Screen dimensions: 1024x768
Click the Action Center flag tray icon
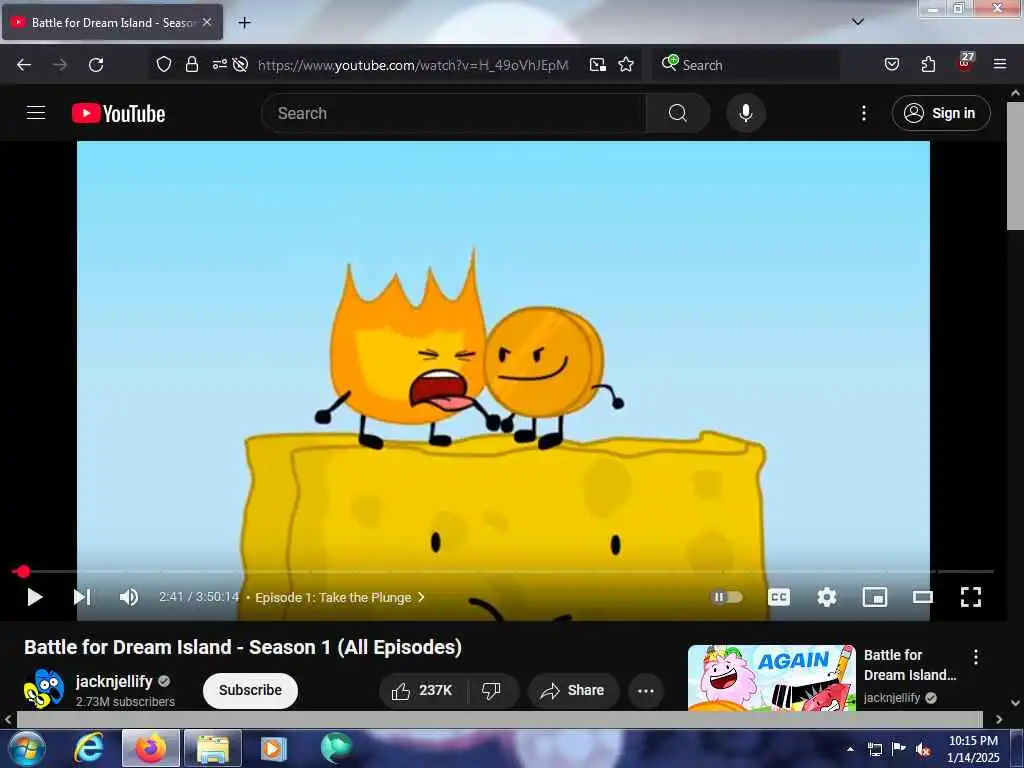click(899, 749)
